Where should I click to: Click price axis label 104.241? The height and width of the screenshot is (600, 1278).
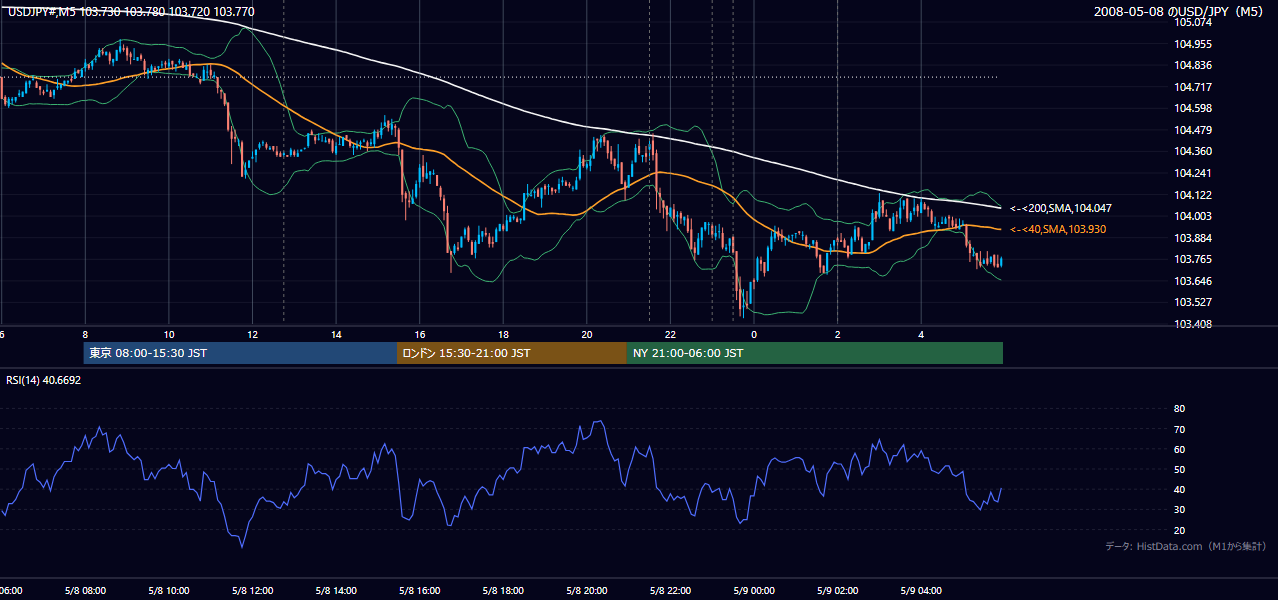(x=1192, y=173)
